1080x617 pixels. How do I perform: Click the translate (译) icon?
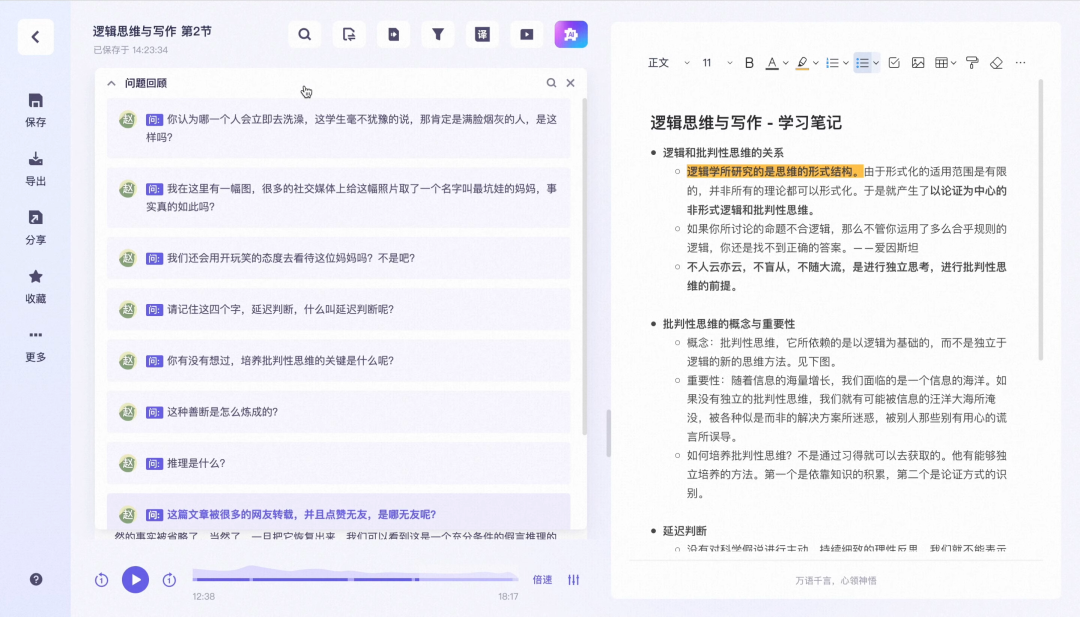[x=482, y=35]
